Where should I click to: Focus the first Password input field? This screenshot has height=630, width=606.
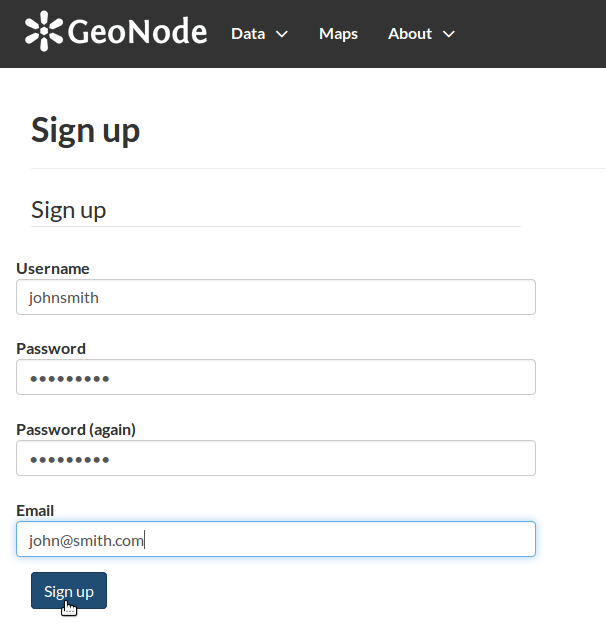[x=276, y=377]
